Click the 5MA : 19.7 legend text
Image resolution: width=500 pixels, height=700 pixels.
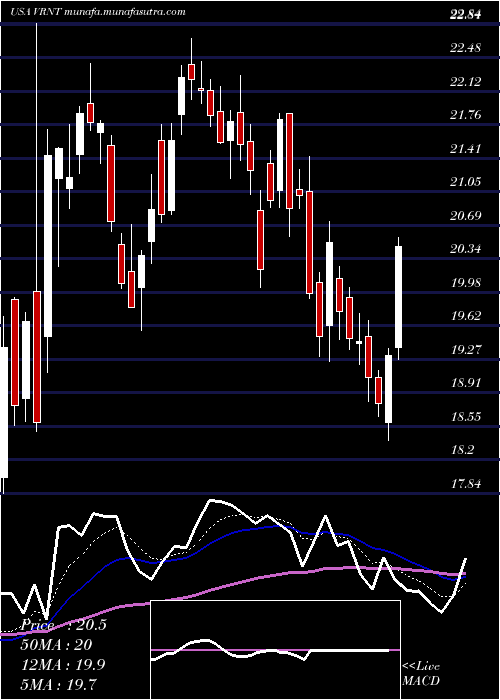[58, 684]
